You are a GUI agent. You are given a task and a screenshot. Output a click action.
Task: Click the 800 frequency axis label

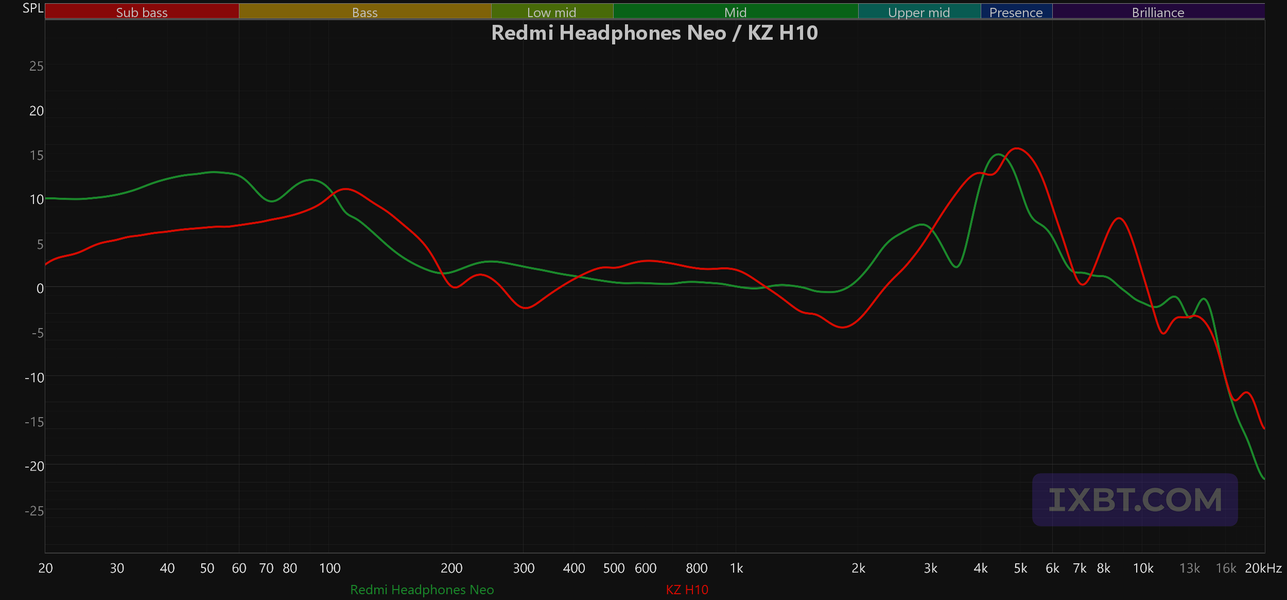[696, 568]
